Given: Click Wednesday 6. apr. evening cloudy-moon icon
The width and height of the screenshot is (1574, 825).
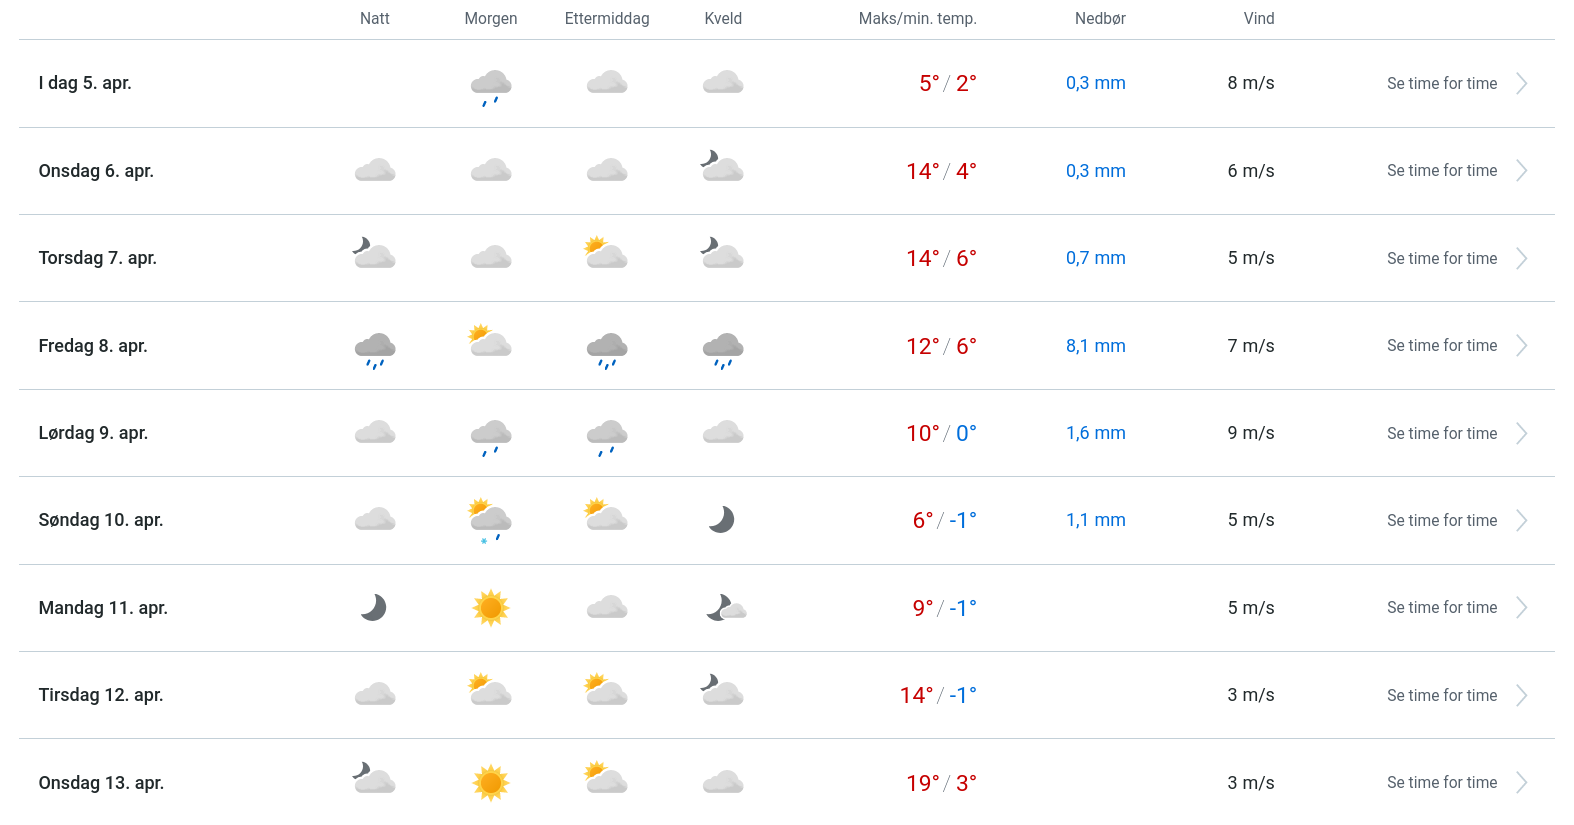Looking at the screenshot, I should tap(722, 167).
